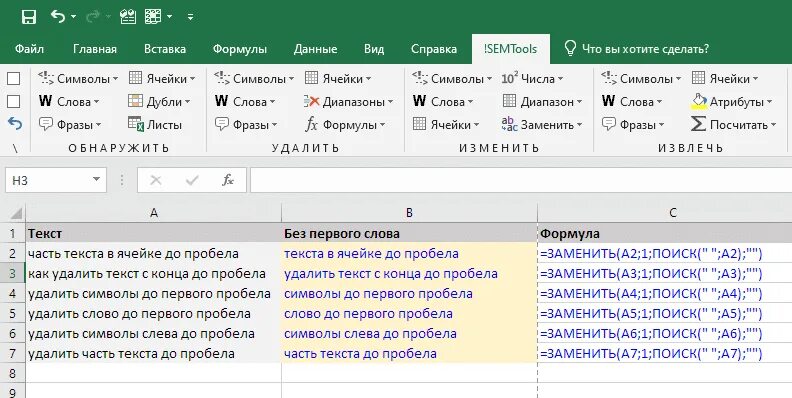The width and height of the screenshot is (792, 398).
Task: Open Заменить menu in ИЗМЕНИТЬ group
Action: pos(542,124)
